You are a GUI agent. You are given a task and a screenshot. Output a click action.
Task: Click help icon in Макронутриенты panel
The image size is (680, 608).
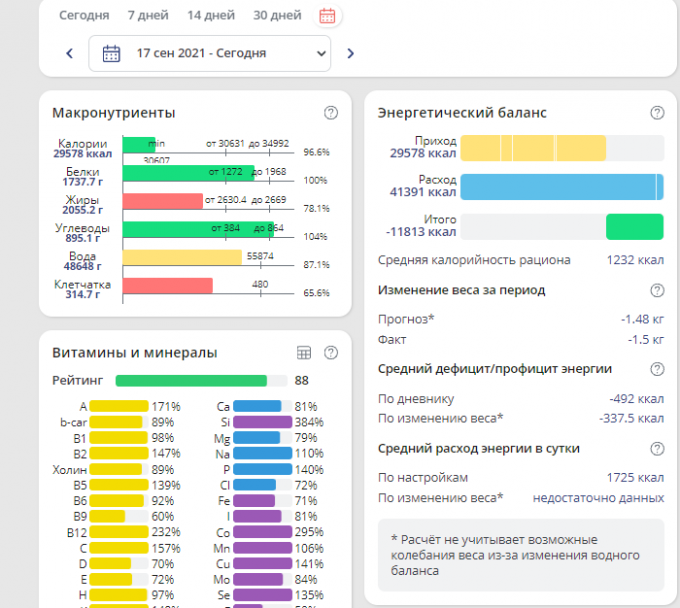pyautogui.click(x=331, y=113)
